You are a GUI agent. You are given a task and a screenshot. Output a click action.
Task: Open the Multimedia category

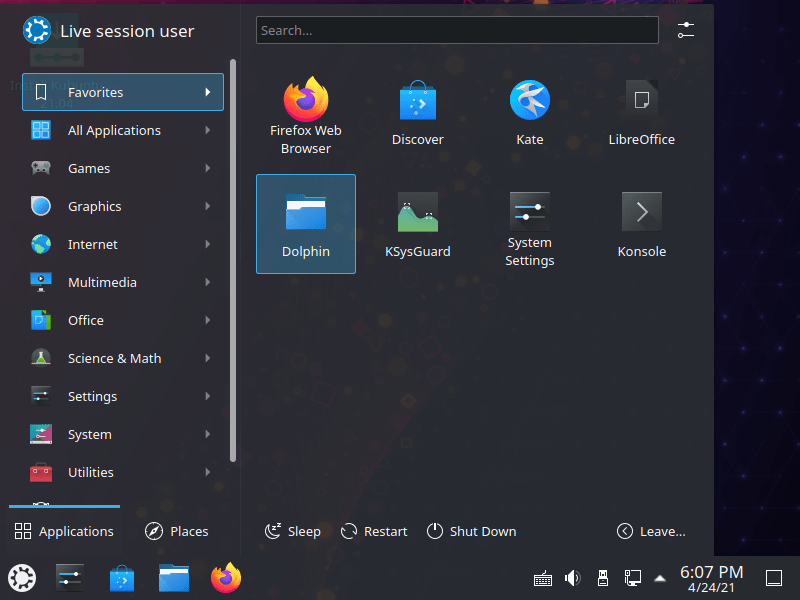(x=123, y=282)
